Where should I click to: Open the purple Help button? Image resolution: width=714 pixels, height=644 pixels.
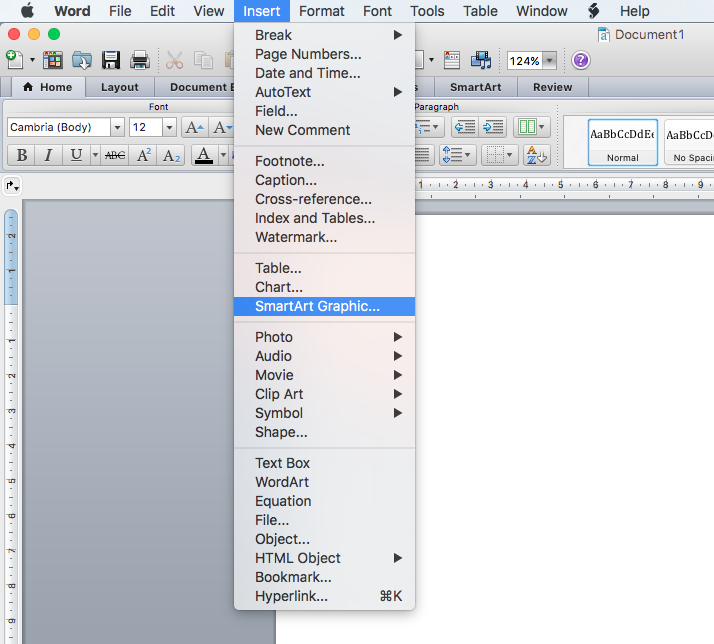[x=581, y=60]
